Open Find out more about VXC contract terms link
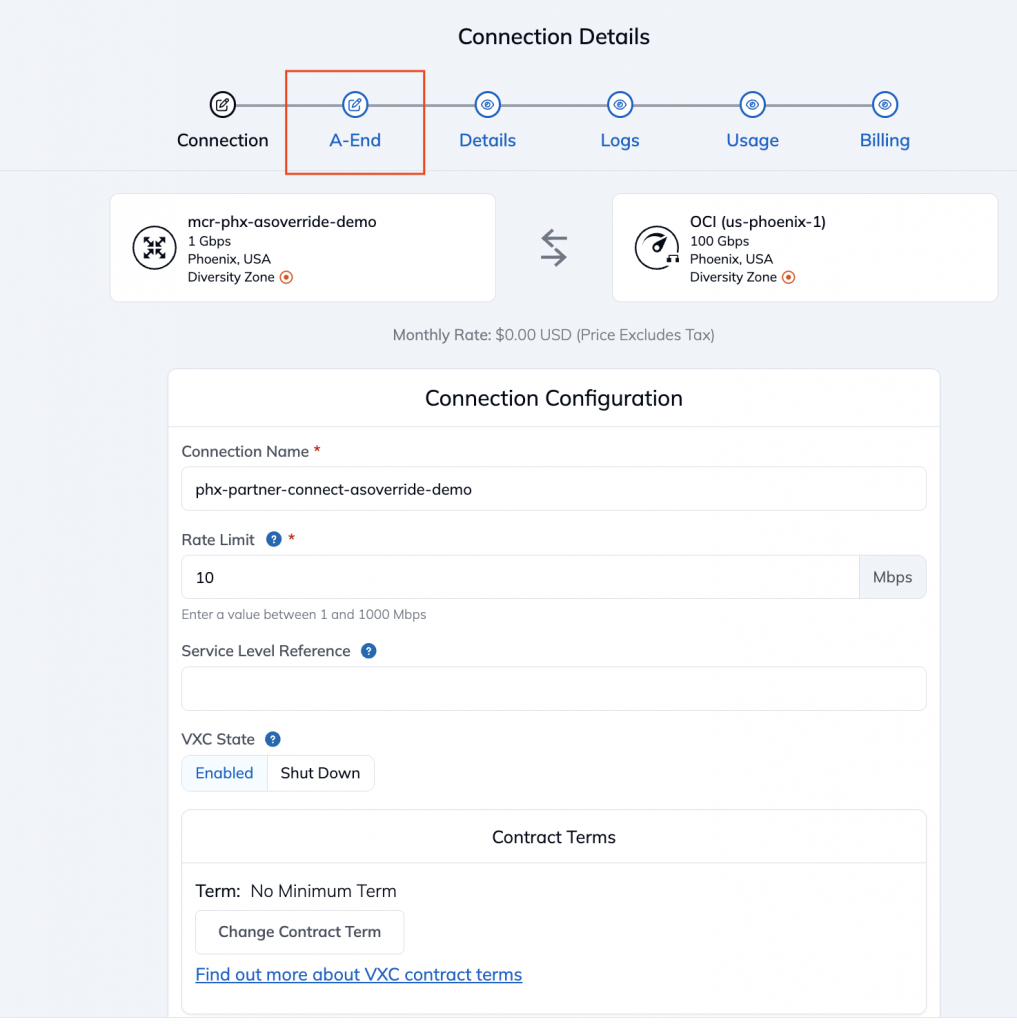1017x1024 pixels. click(359, 974)
